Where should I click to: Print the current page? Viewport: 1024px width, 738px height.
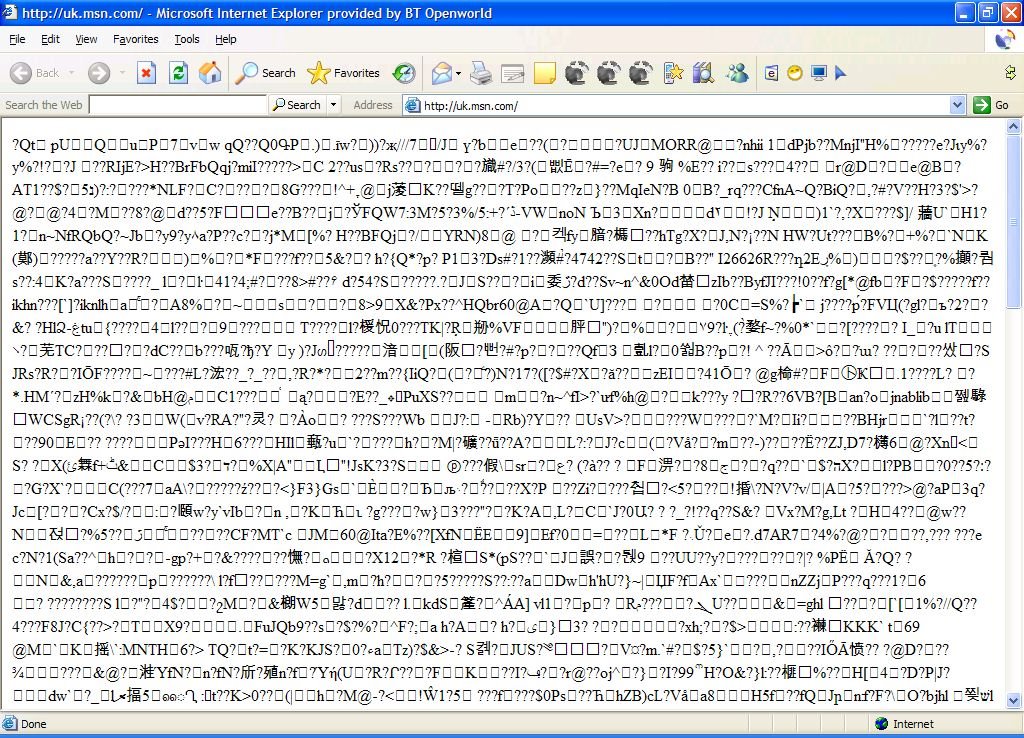(x=481, y=73)
